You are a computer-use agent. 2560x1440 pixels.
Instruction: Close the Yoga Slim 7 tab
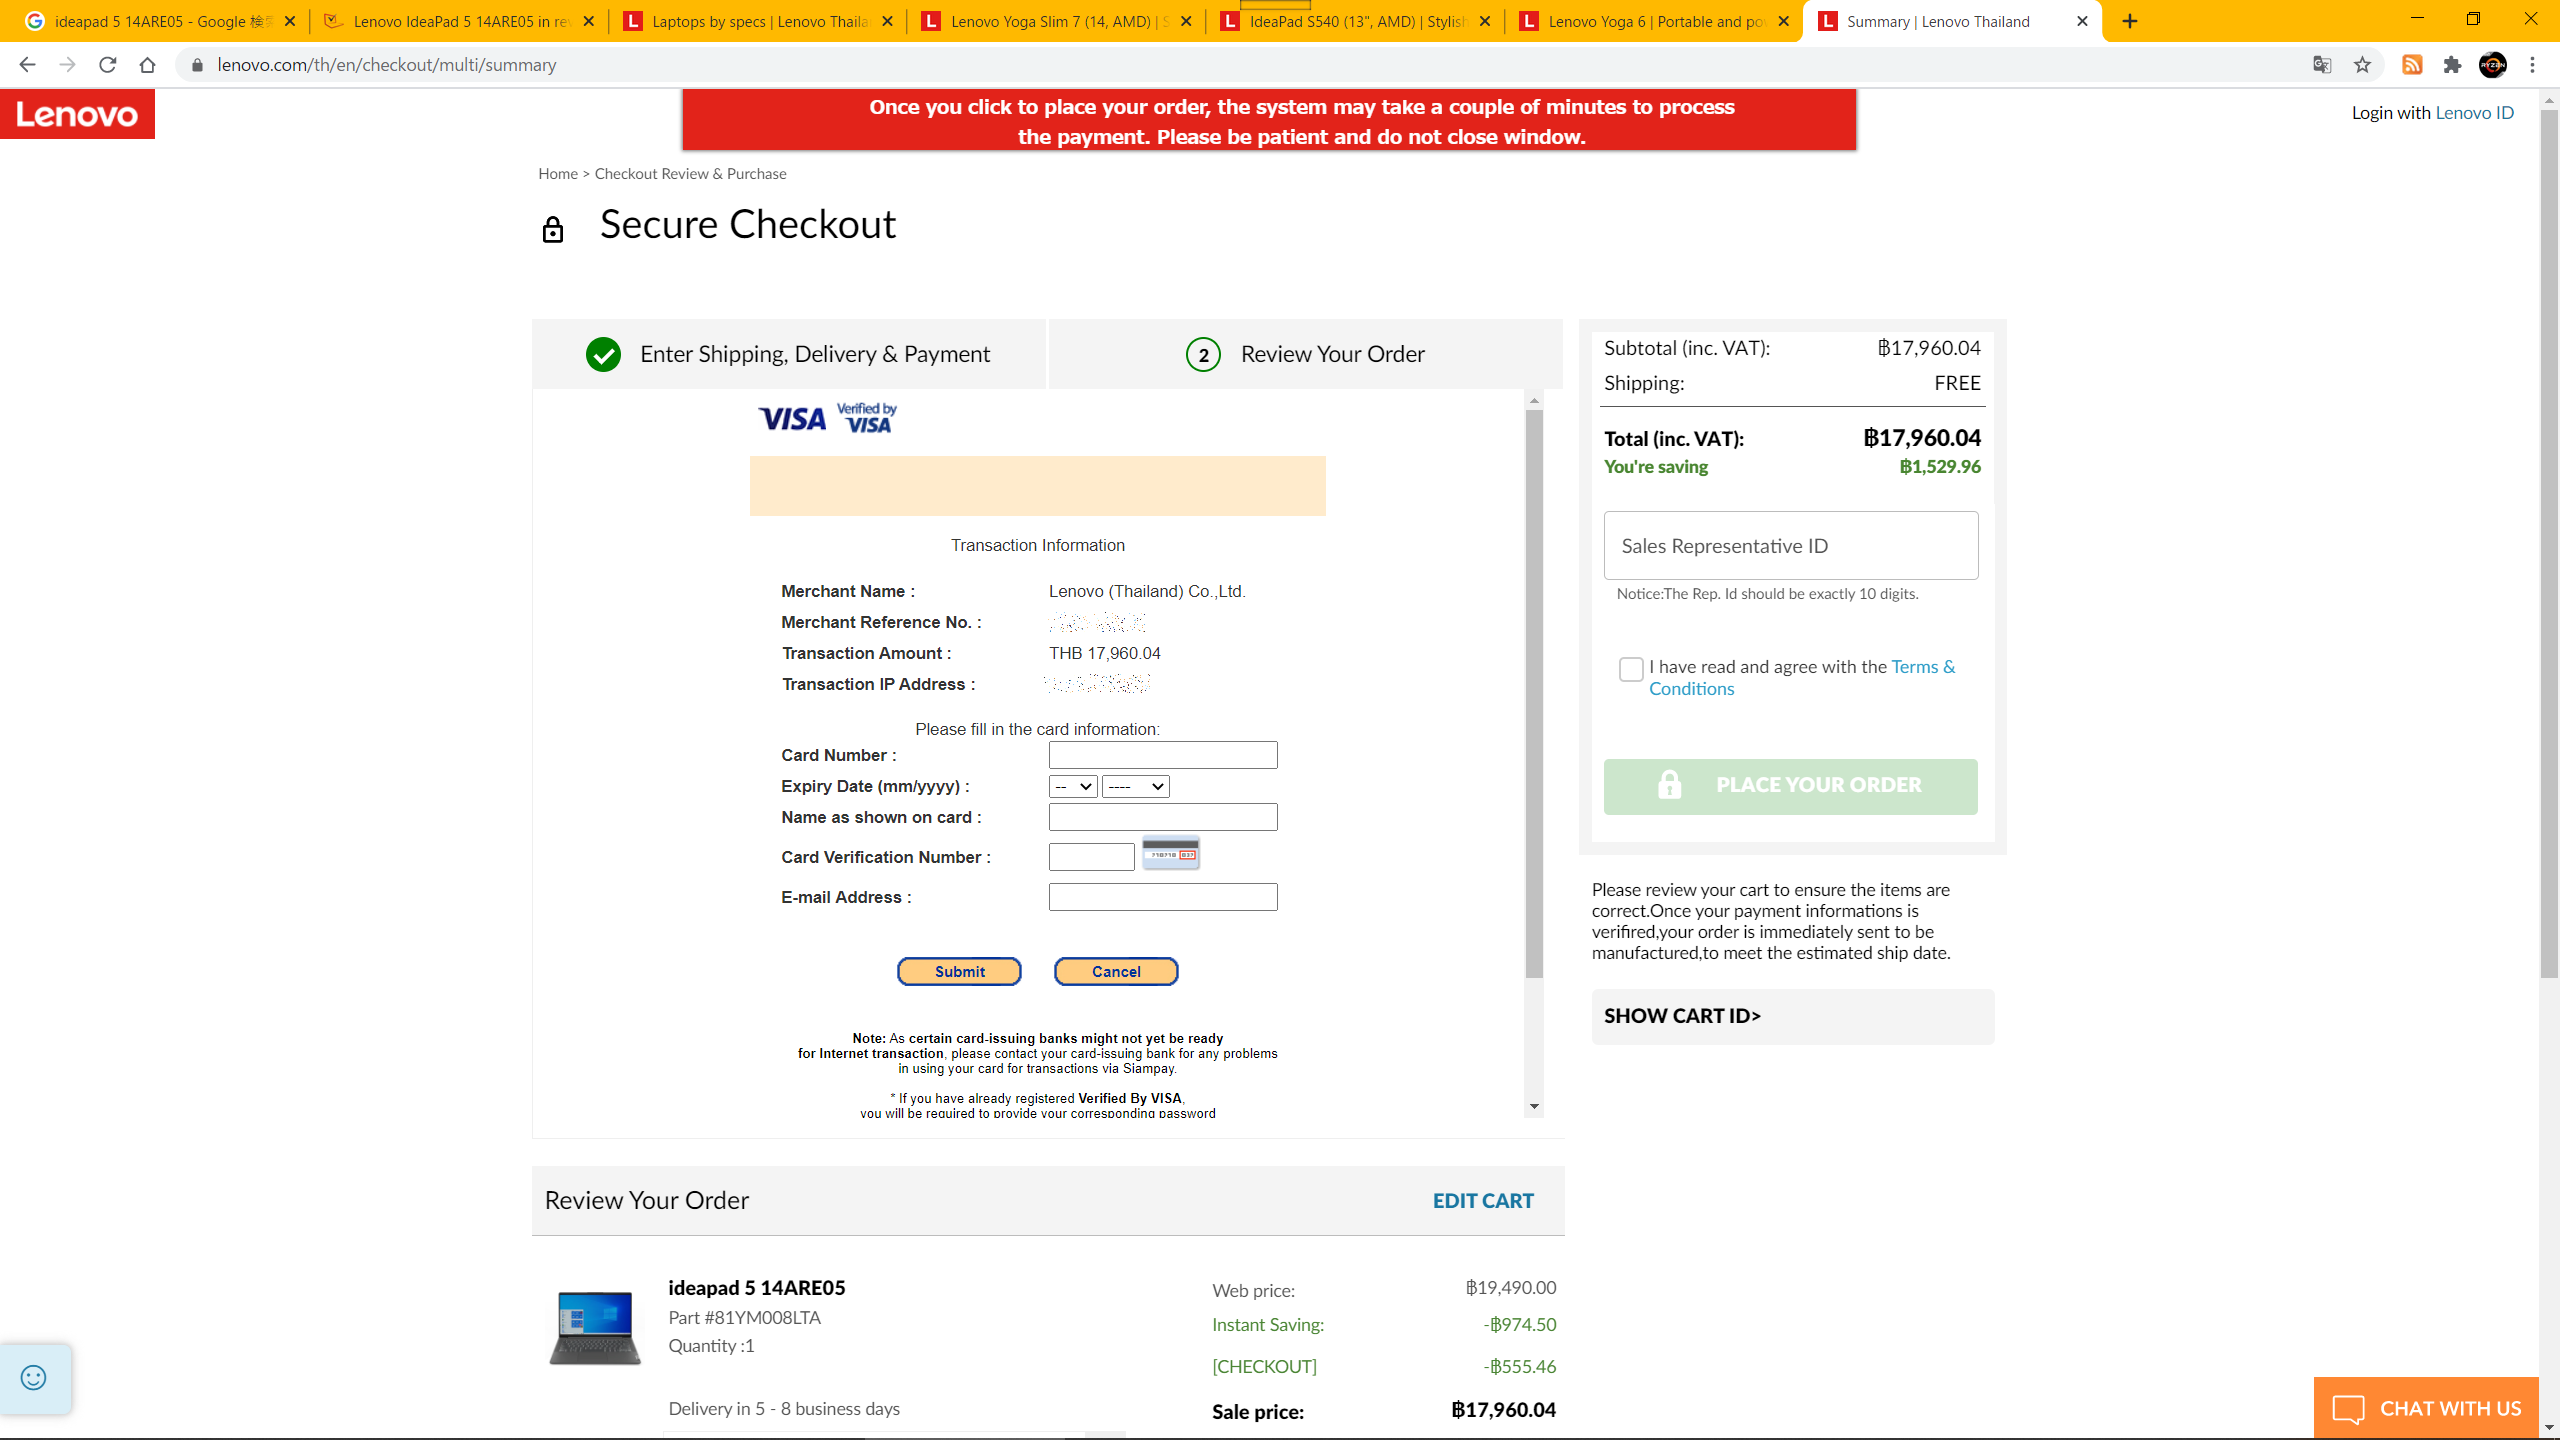[x=1186, y=21]
